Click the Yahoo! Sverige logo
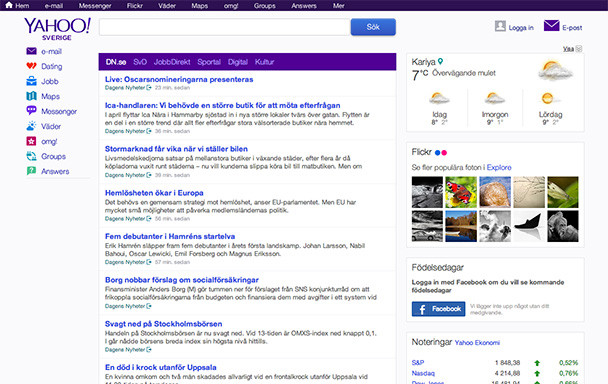The image size is (608, 384). point(57,29)
